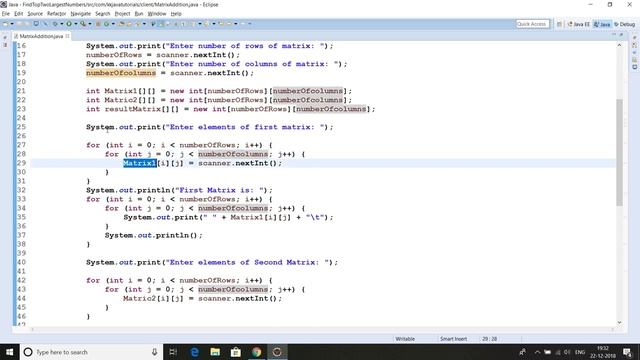Expand the External Tools dropdown arrow
The image size is (640, 360).
point(90,24)
